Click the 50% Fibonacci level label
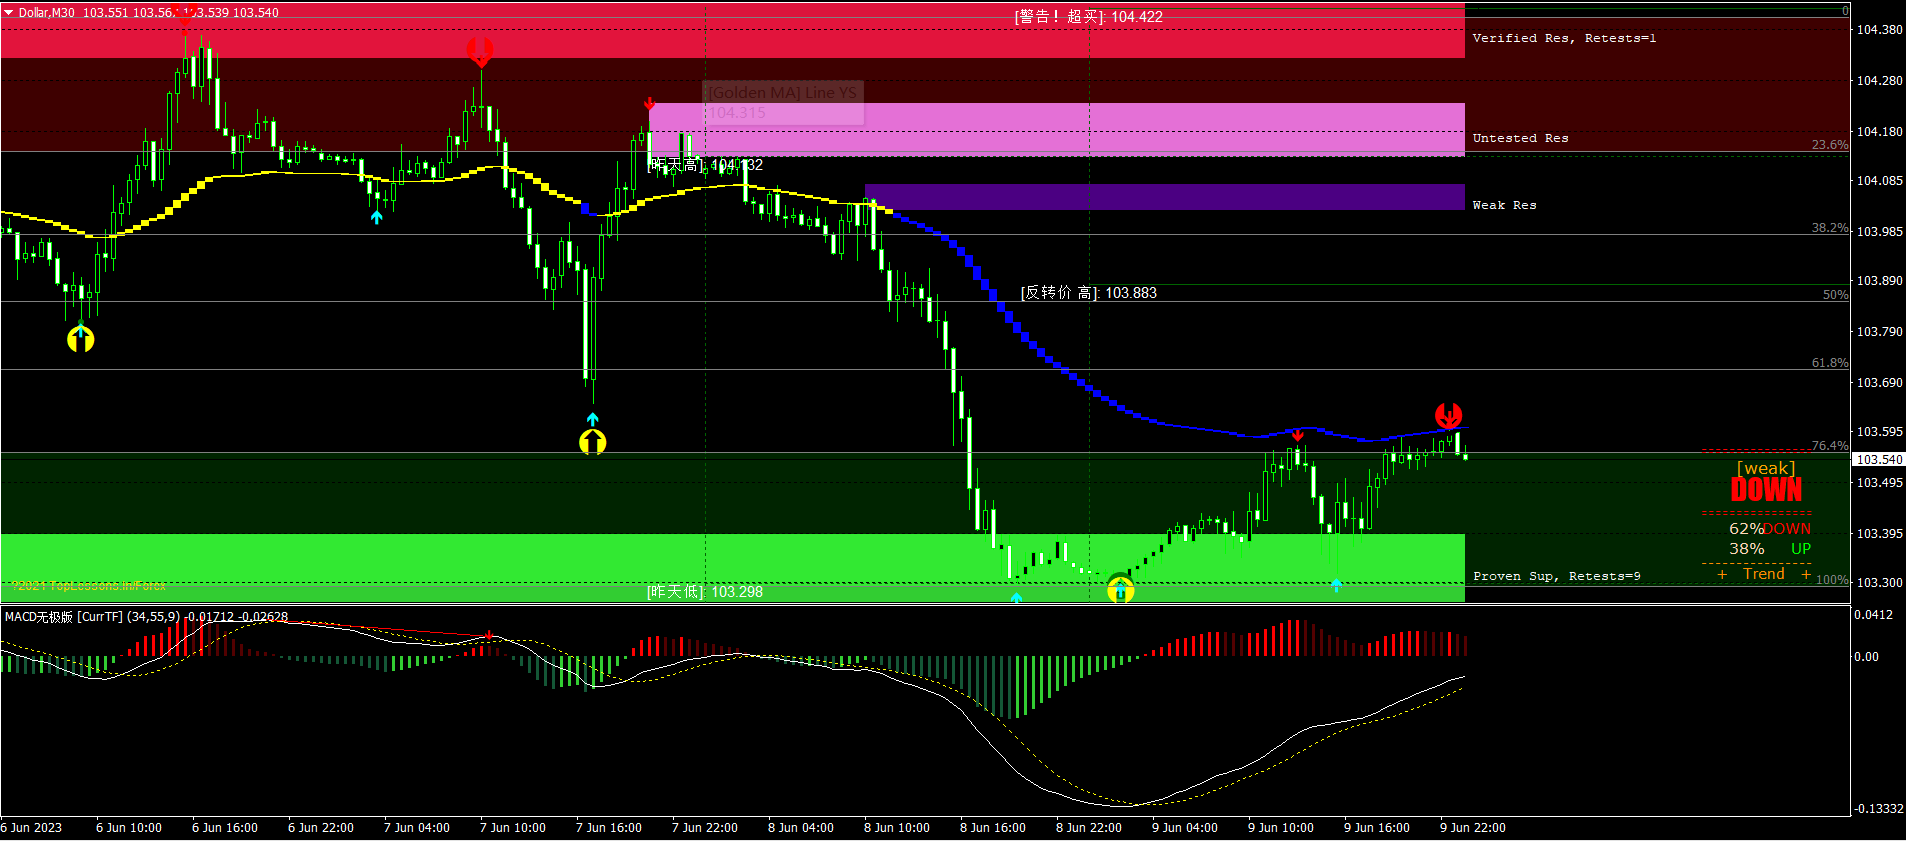The width and height of the screenshot is (1906, 841). point(1835,295)
